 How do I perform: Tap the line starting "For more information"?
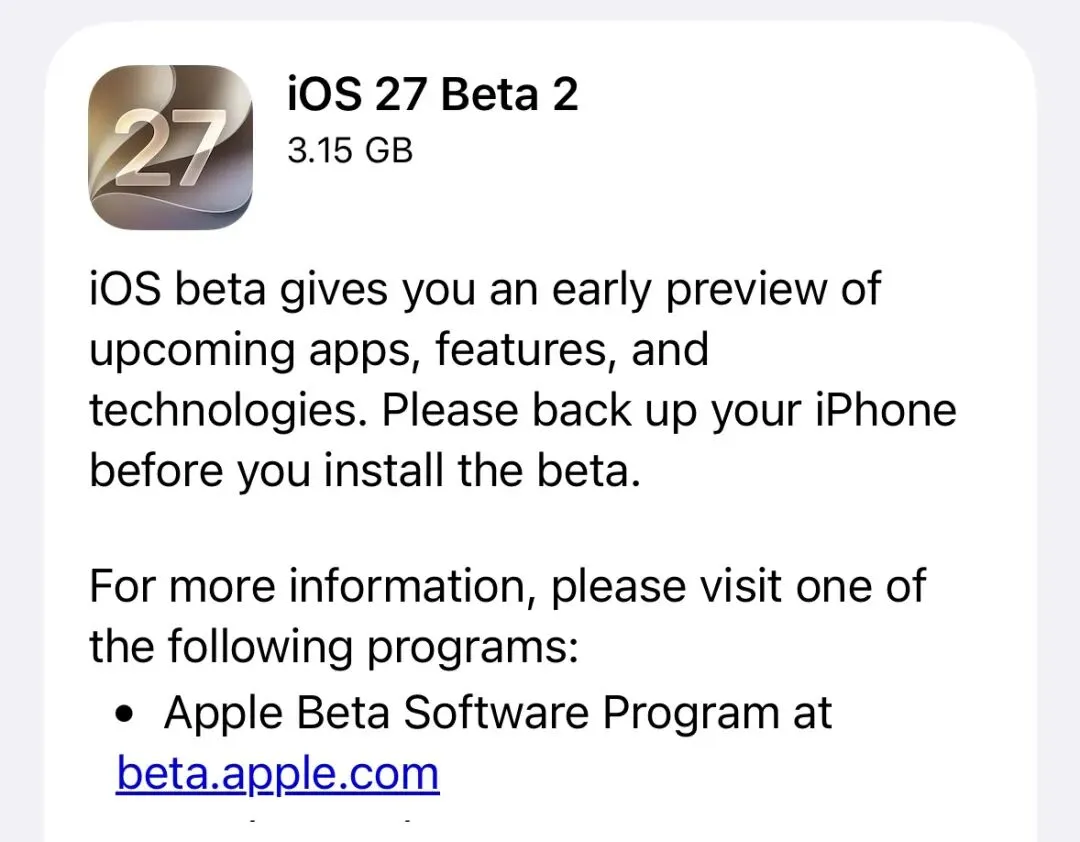tap(508, 586)
